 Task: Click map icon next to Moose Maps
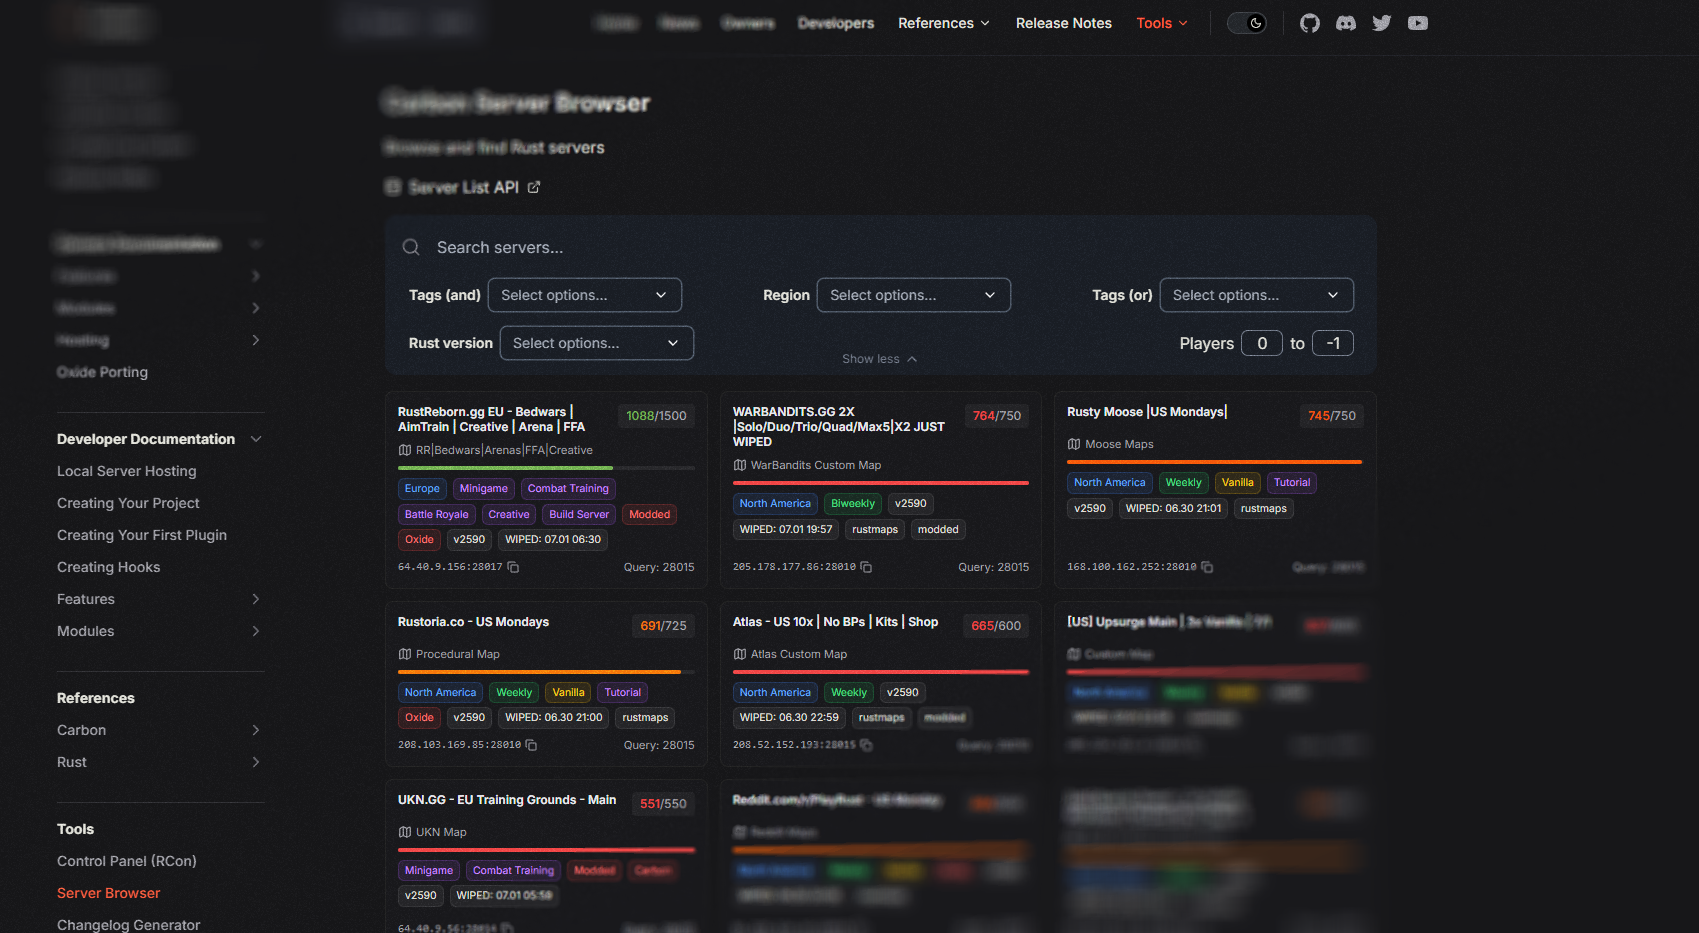tap(1074, 444)
